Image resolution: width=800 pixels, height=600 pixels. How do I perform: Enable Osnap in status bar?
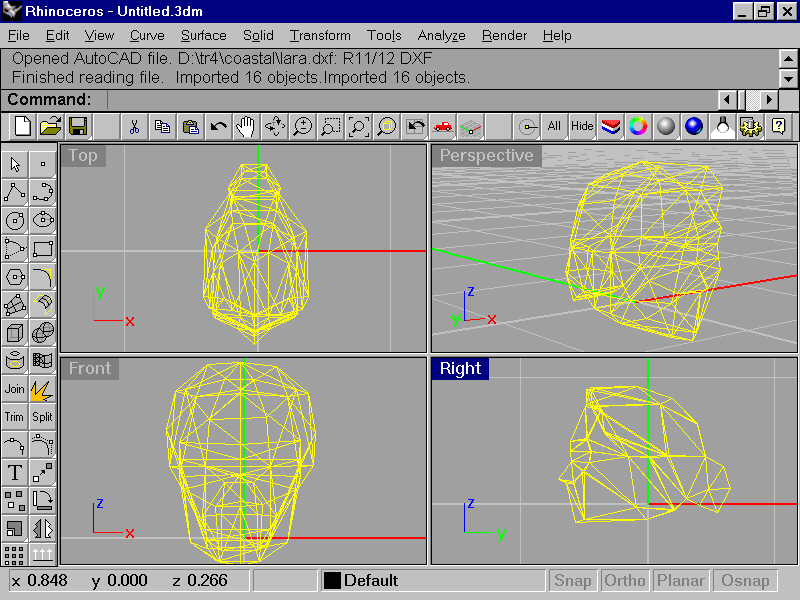coord(745,581)
